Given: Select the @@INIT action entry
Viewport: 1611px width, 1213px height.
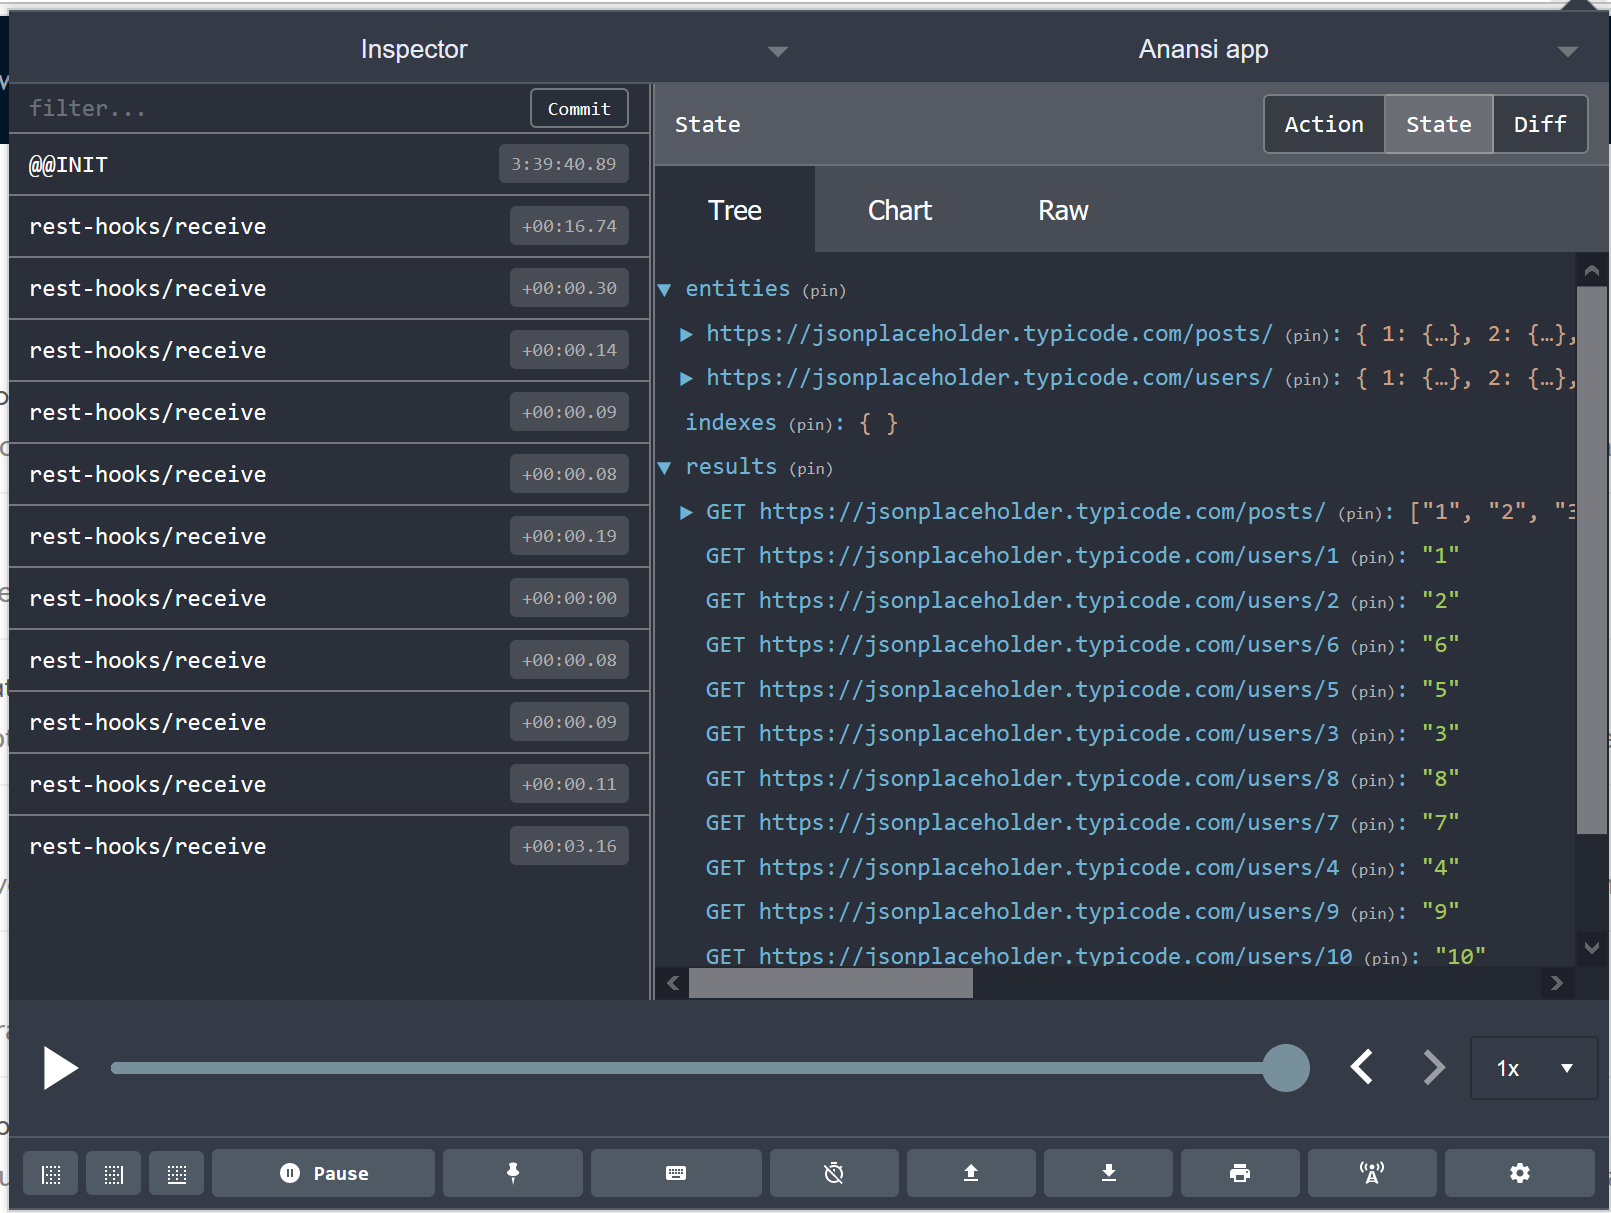Looking at the screenshot, I should pyautogui.click(x=68, y=164).
